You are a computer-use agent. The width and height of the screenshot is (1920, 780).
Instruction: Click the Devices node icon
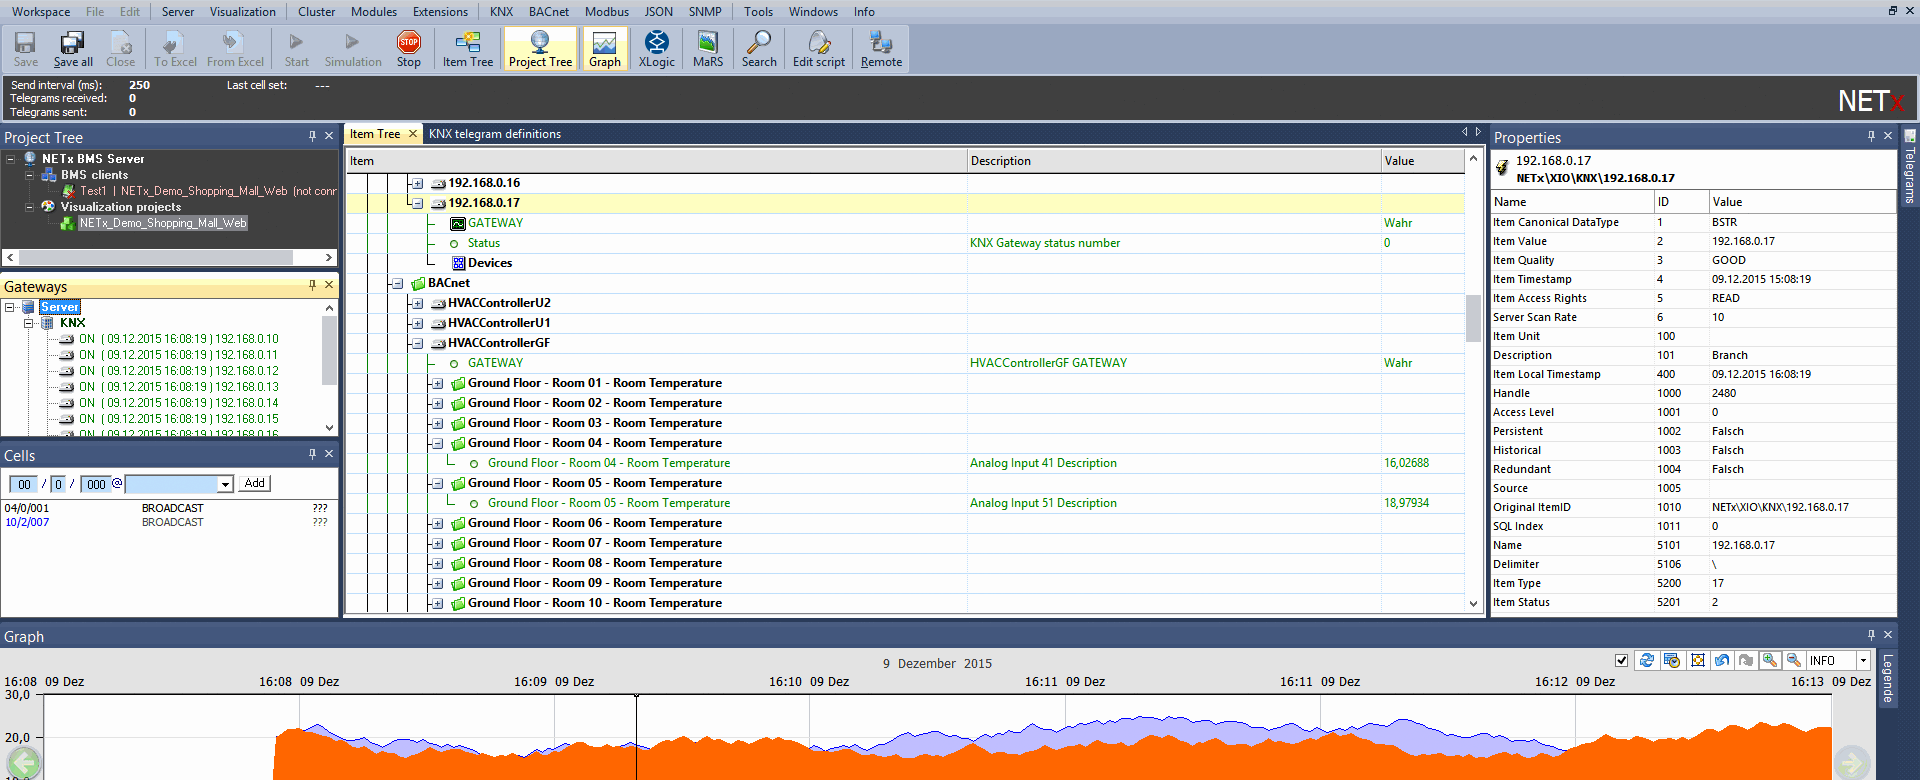click(x=458, y=263)
